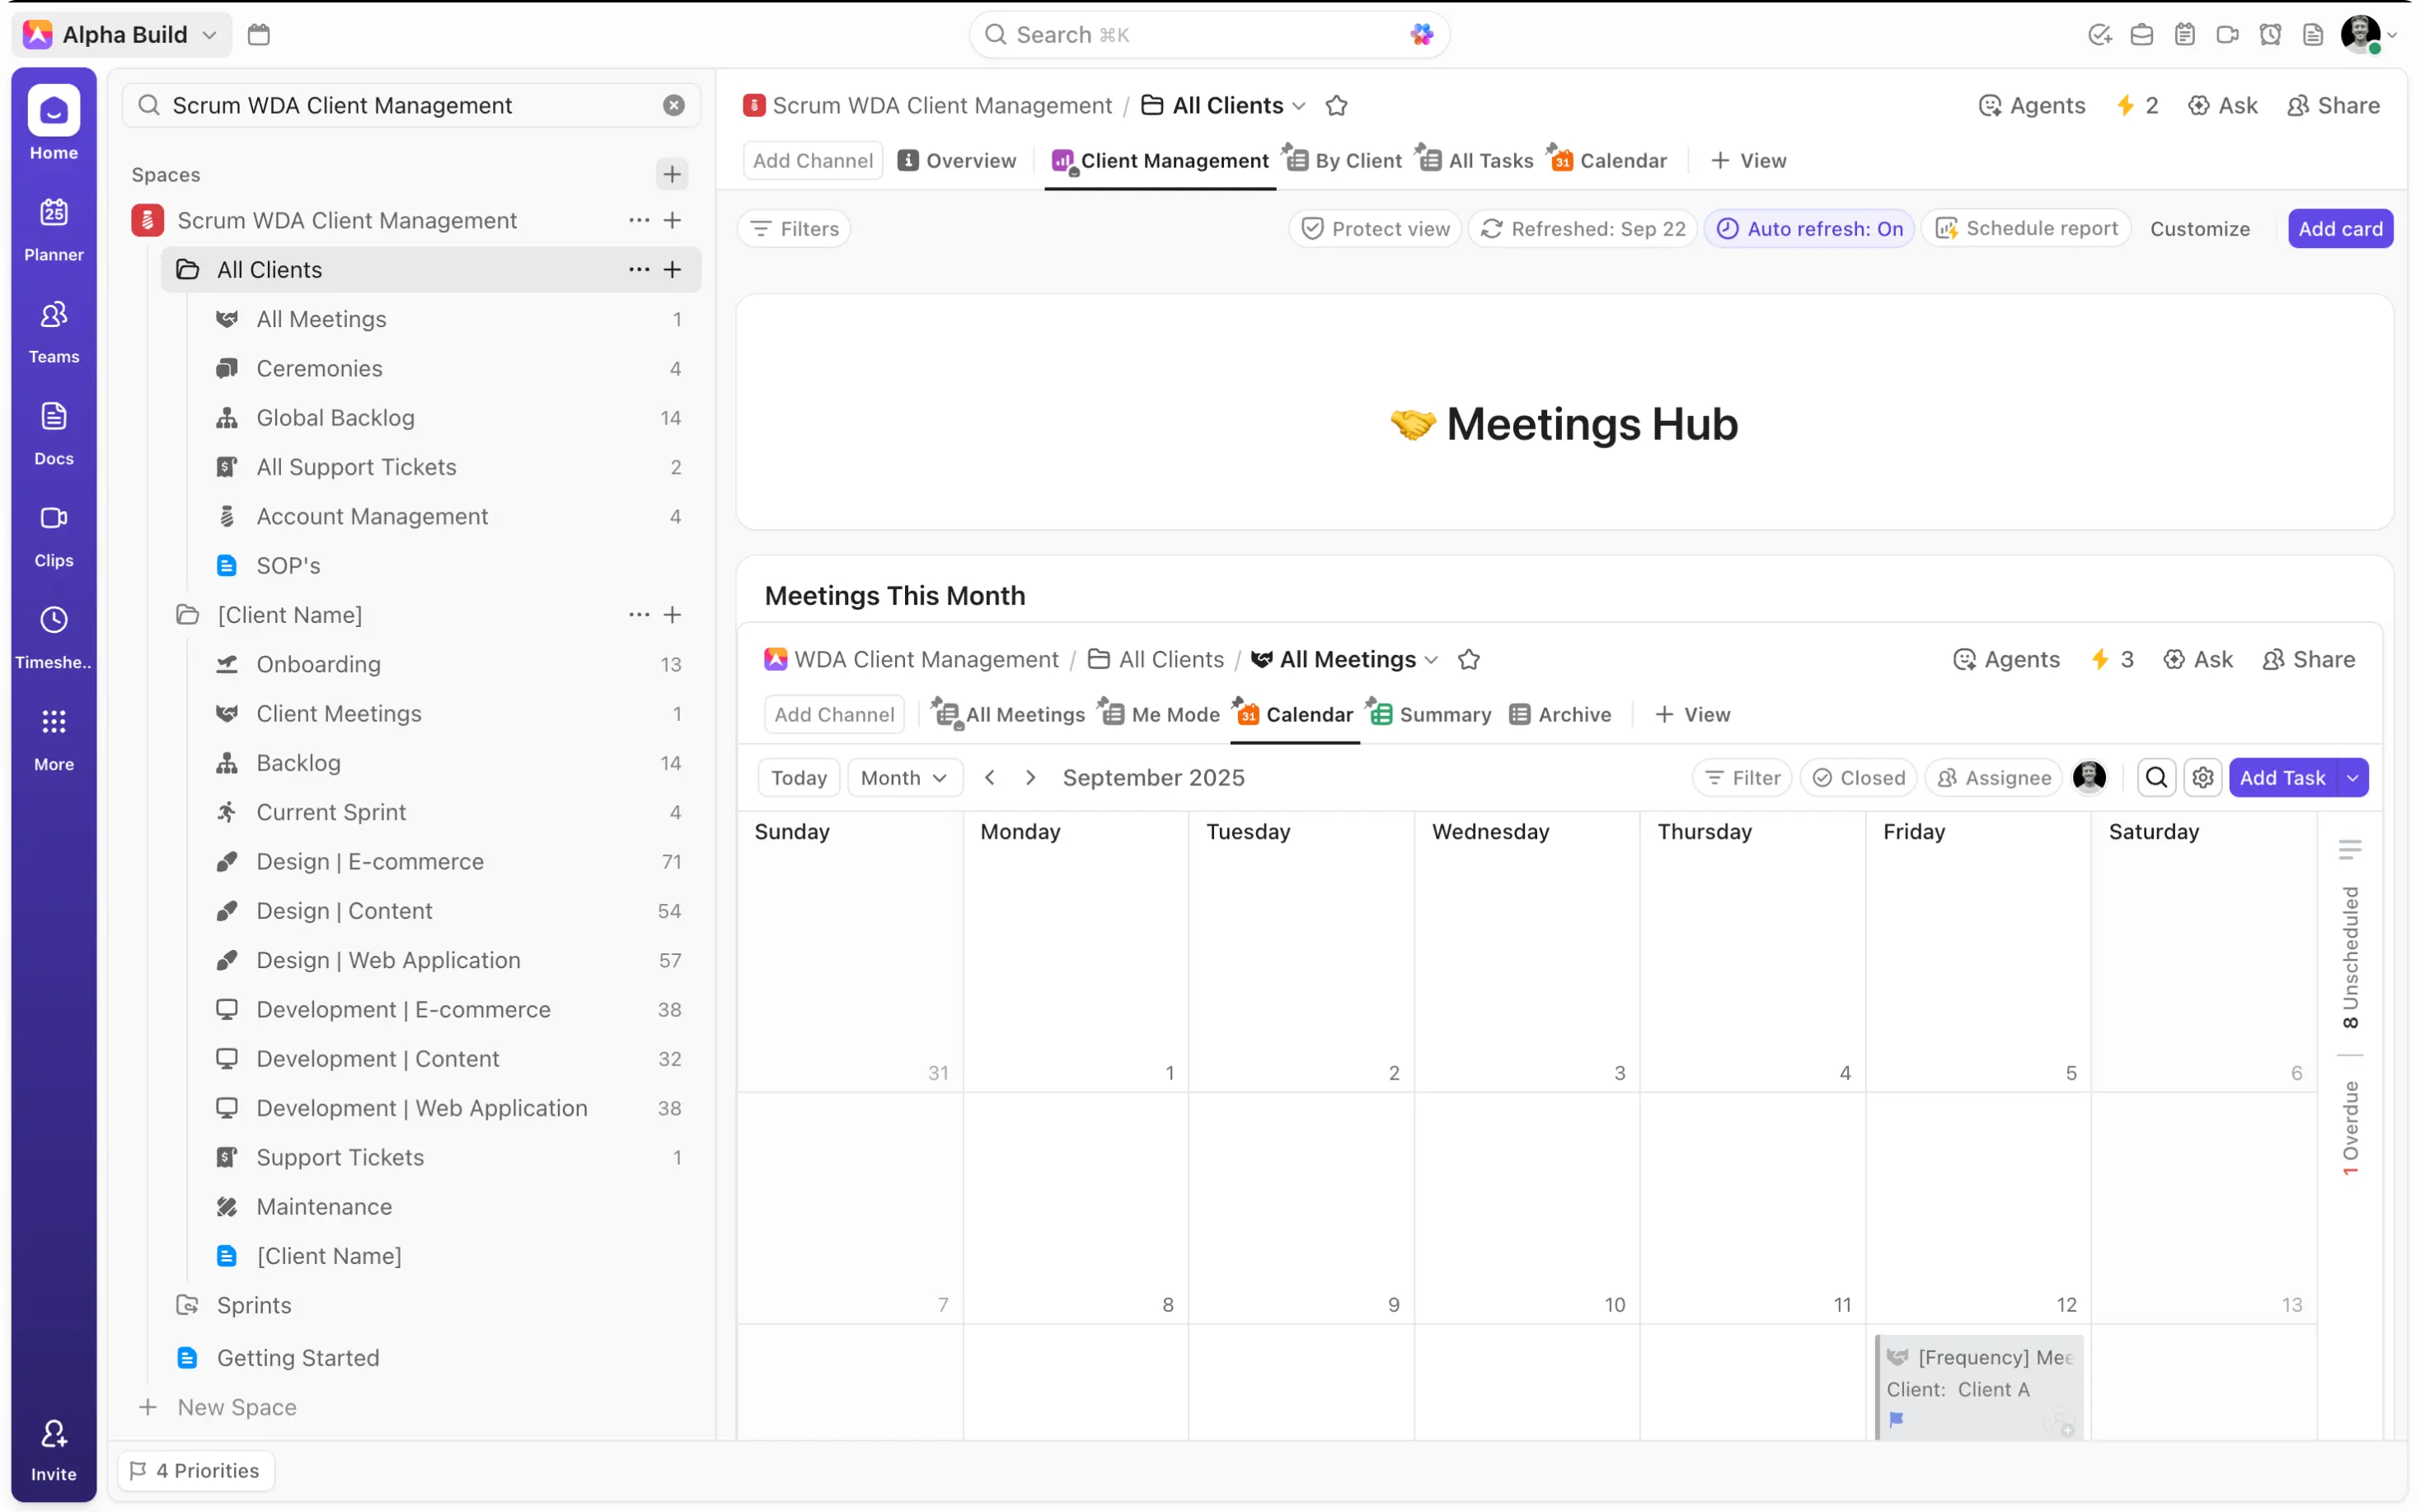Viewport: 2420px width, 1512px height.
Task: Favorite All Clients with the star icon
Action: [1336, 105]
